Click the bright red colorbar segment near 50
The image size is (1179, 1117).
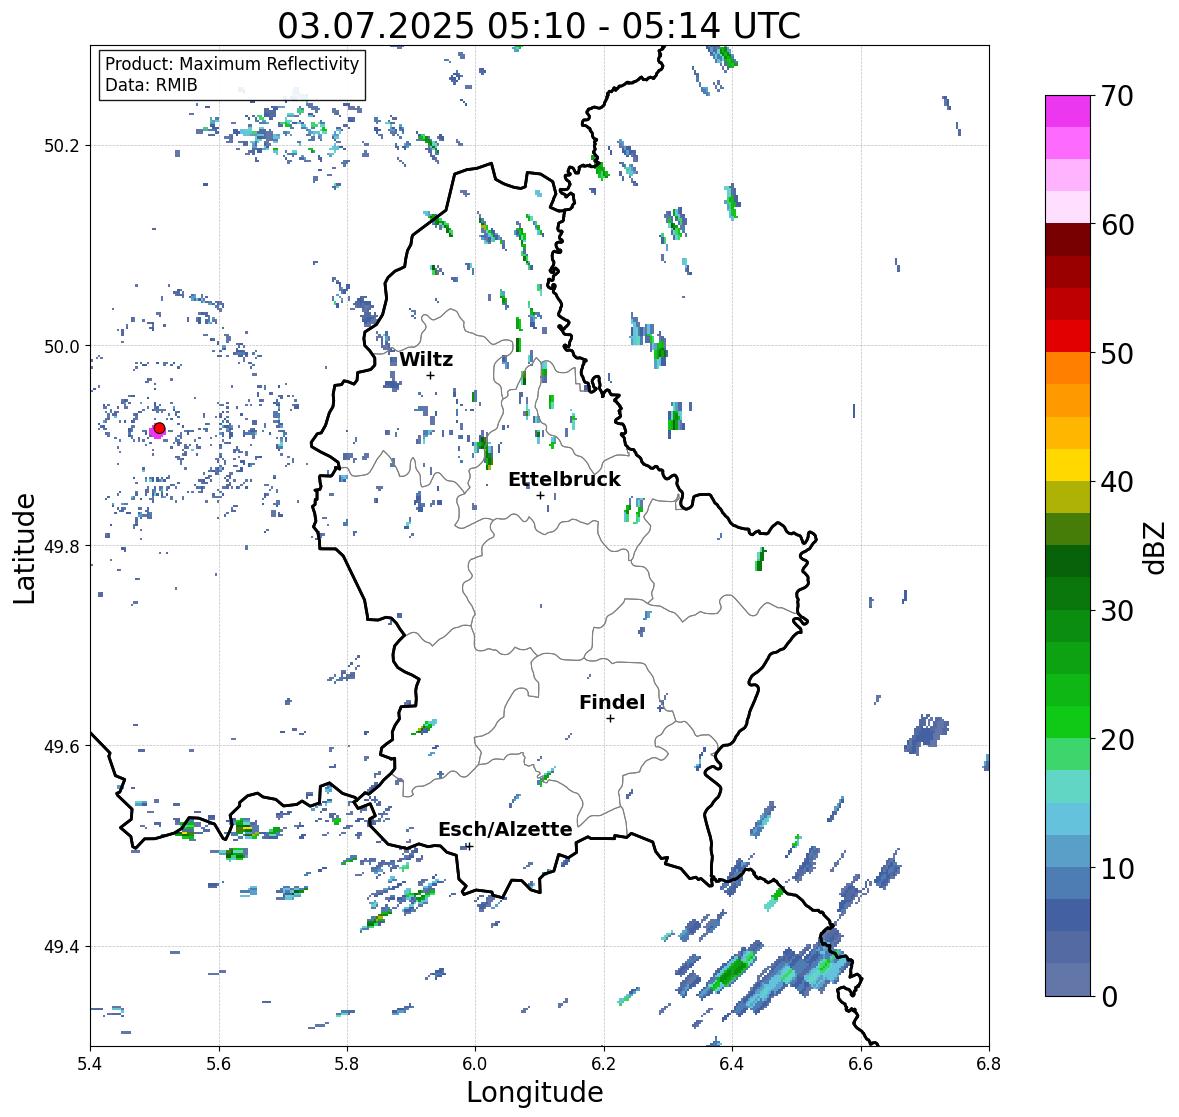coord(1068,337)
